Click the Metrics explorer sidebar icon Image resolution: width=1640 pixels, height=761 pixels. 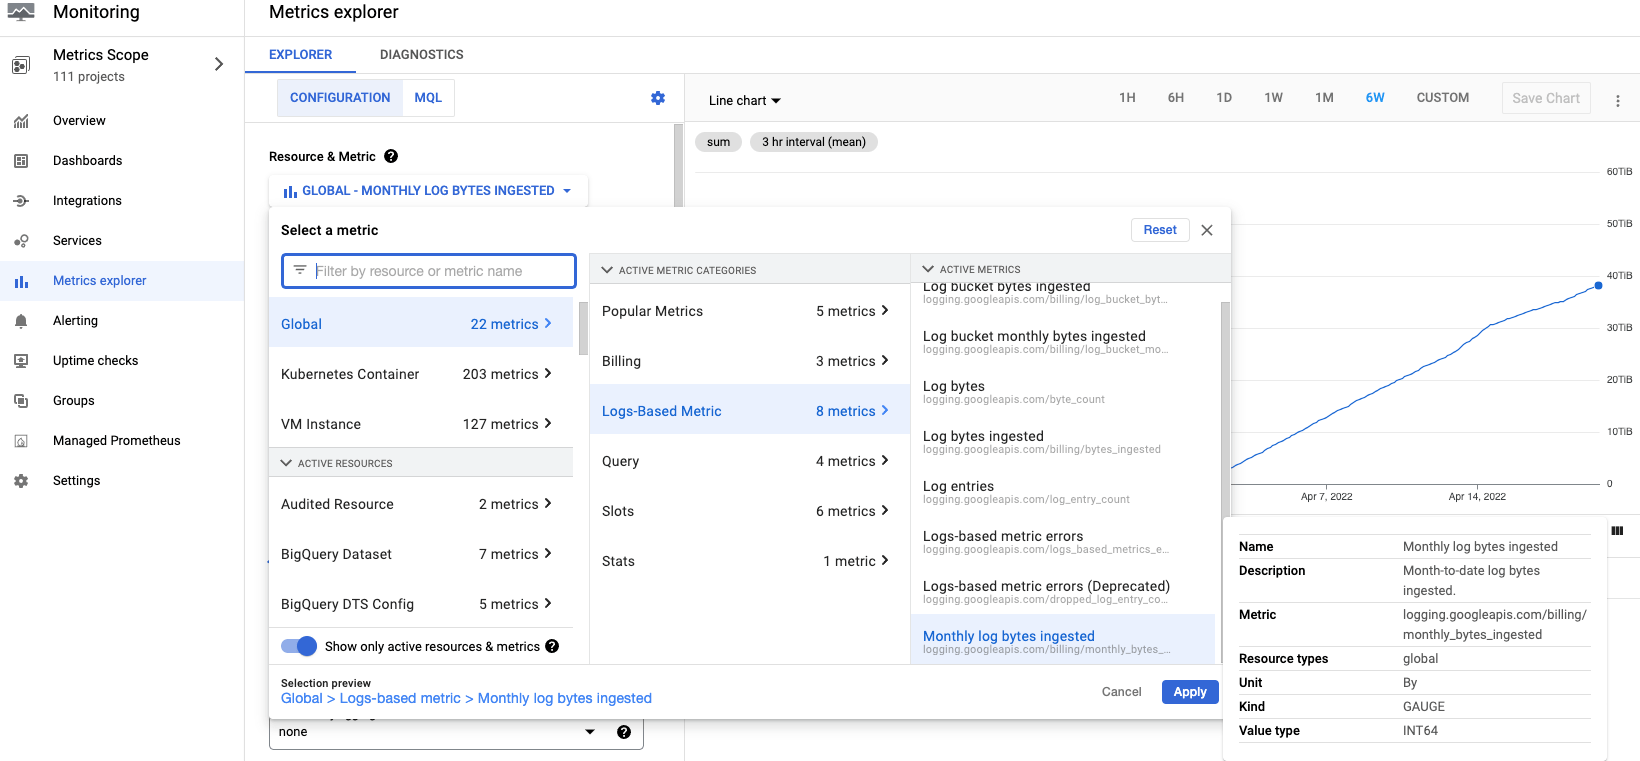21,281
